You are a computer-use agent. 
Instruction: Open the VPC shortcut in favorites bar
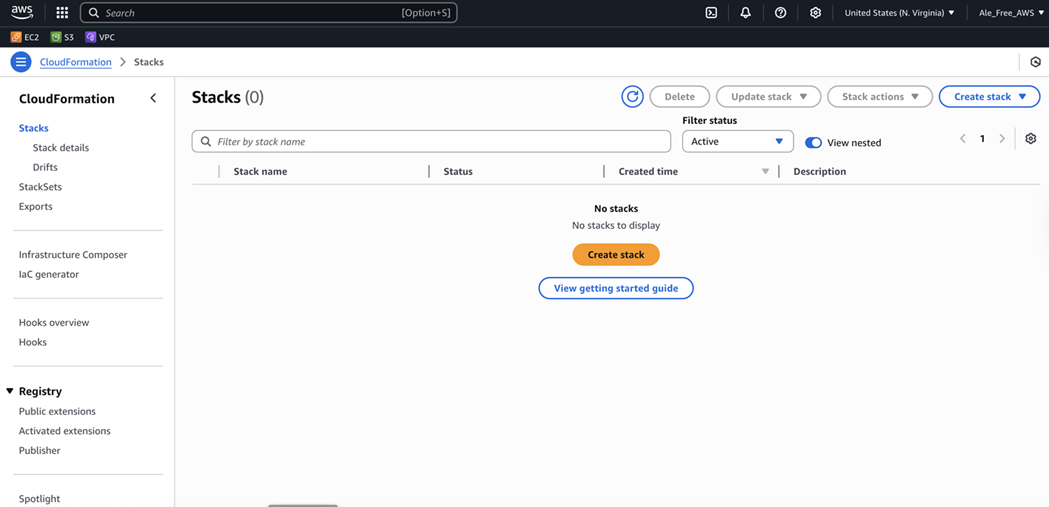coord(100,37)
